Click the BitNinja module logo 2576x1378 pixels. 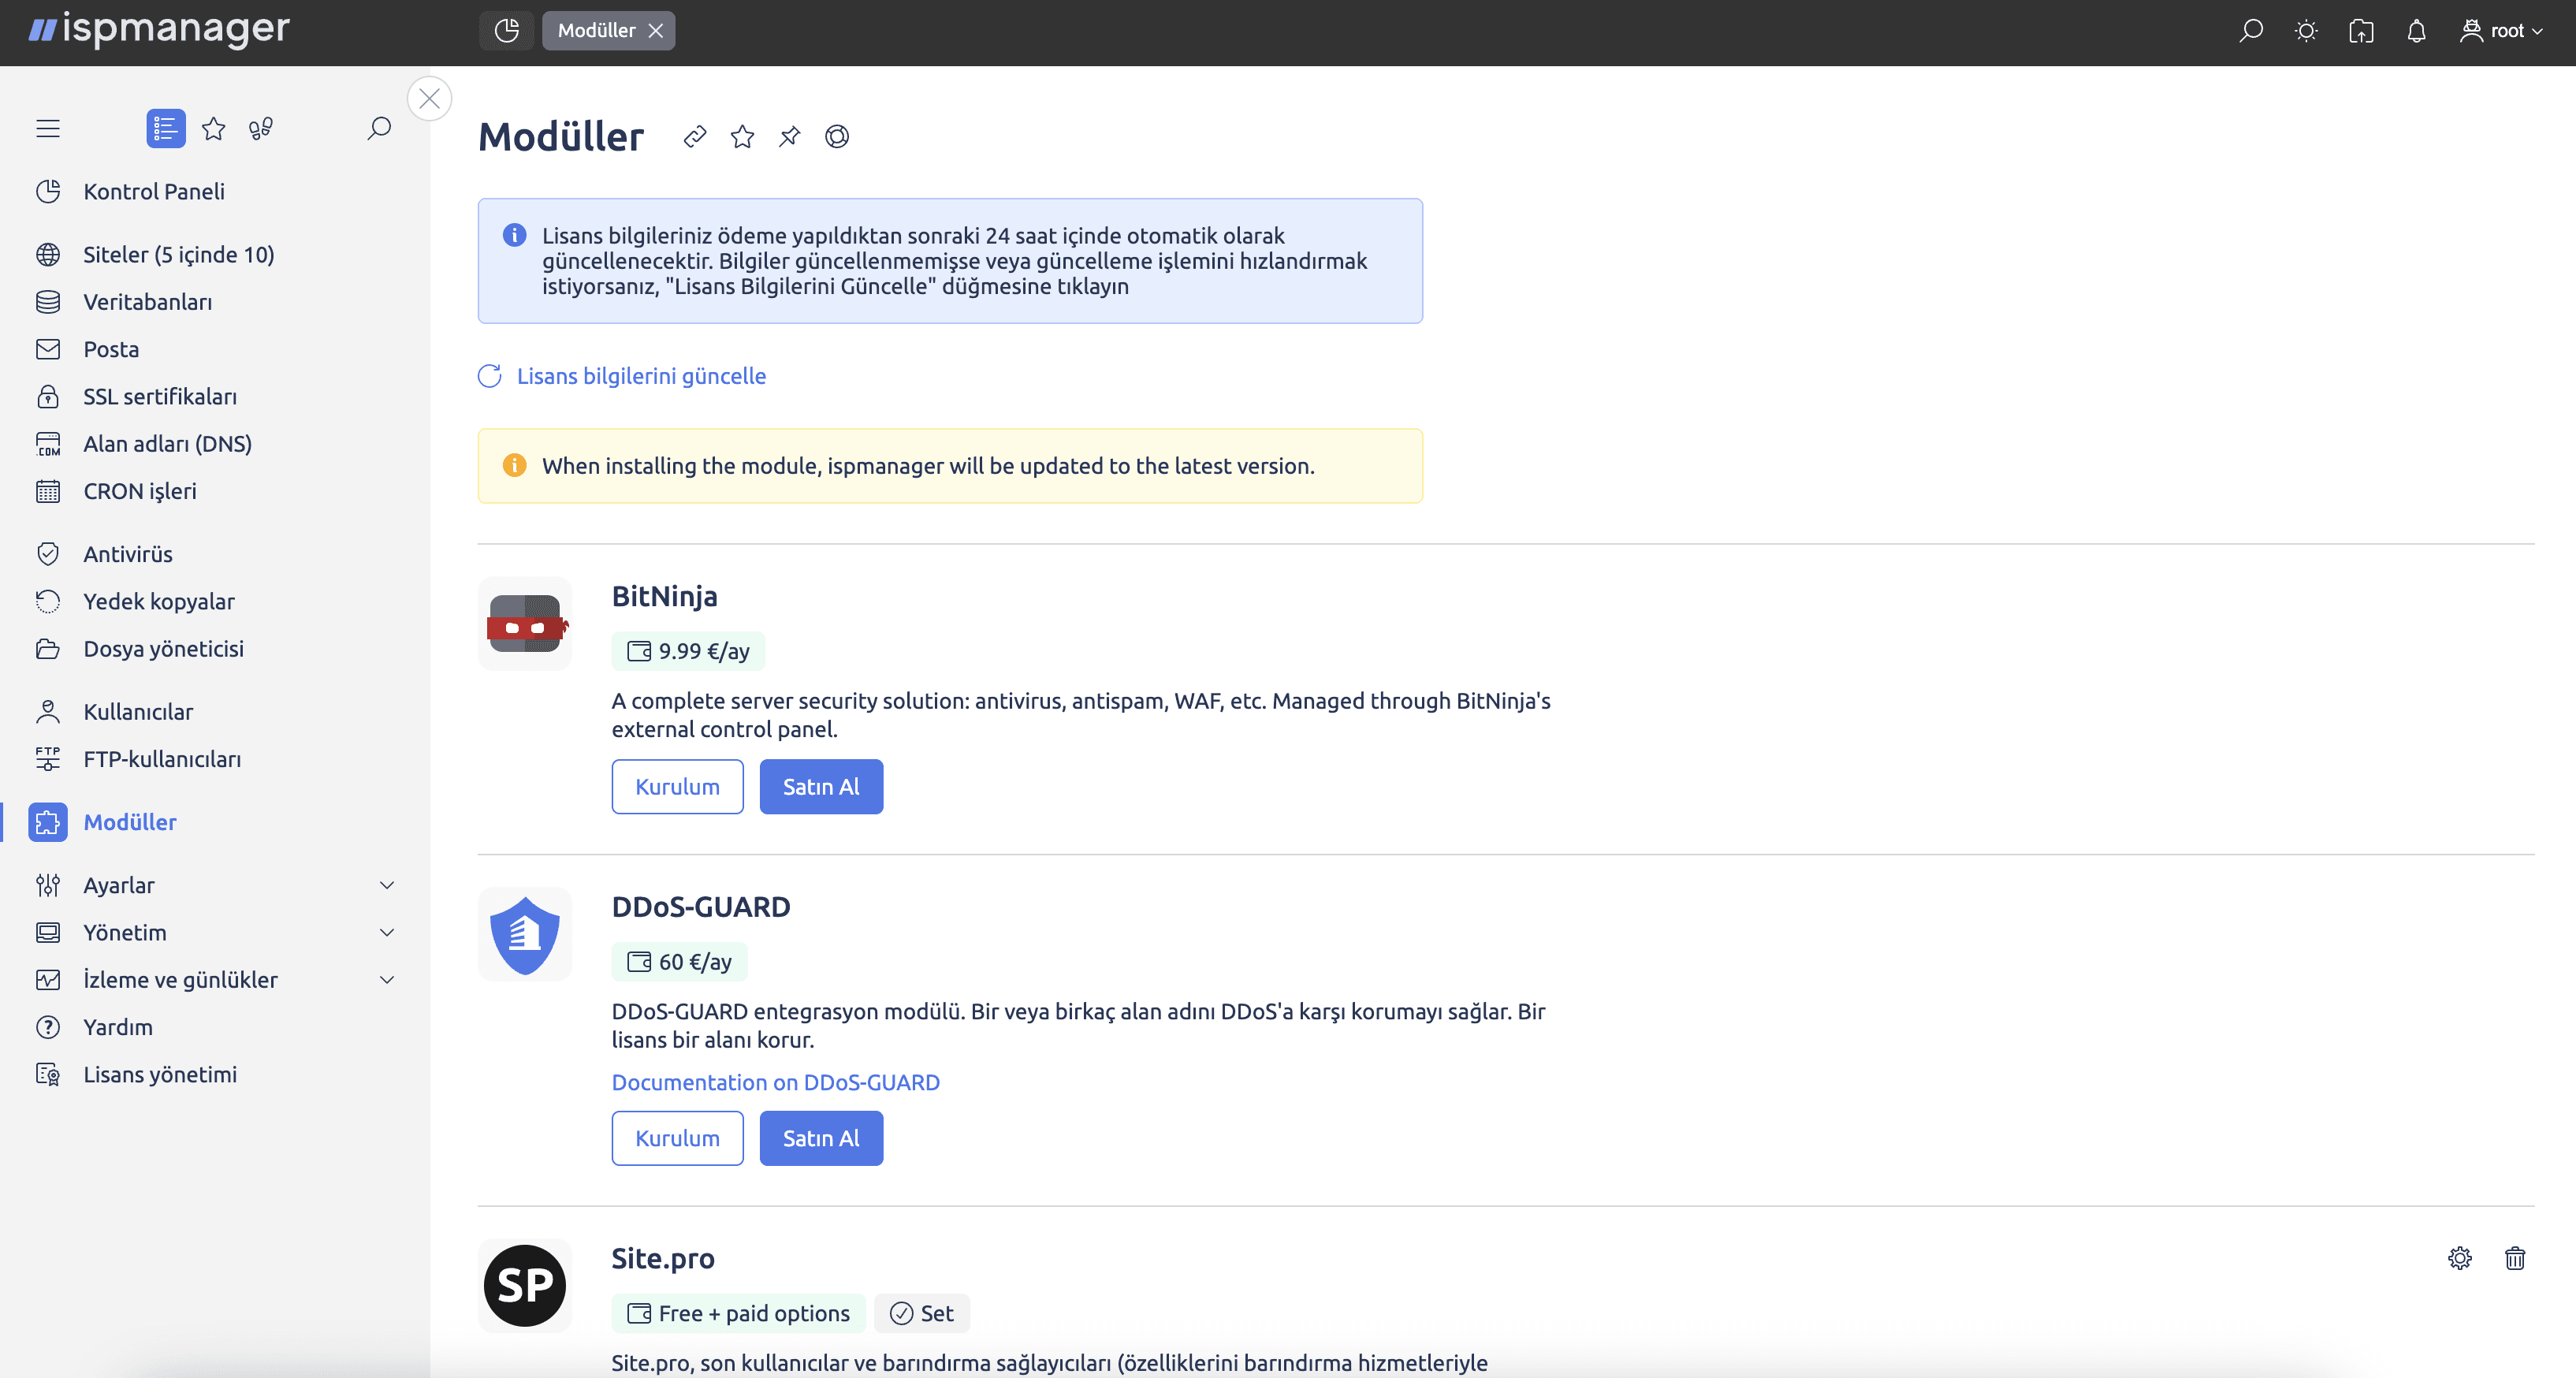[x=525, y=623]
